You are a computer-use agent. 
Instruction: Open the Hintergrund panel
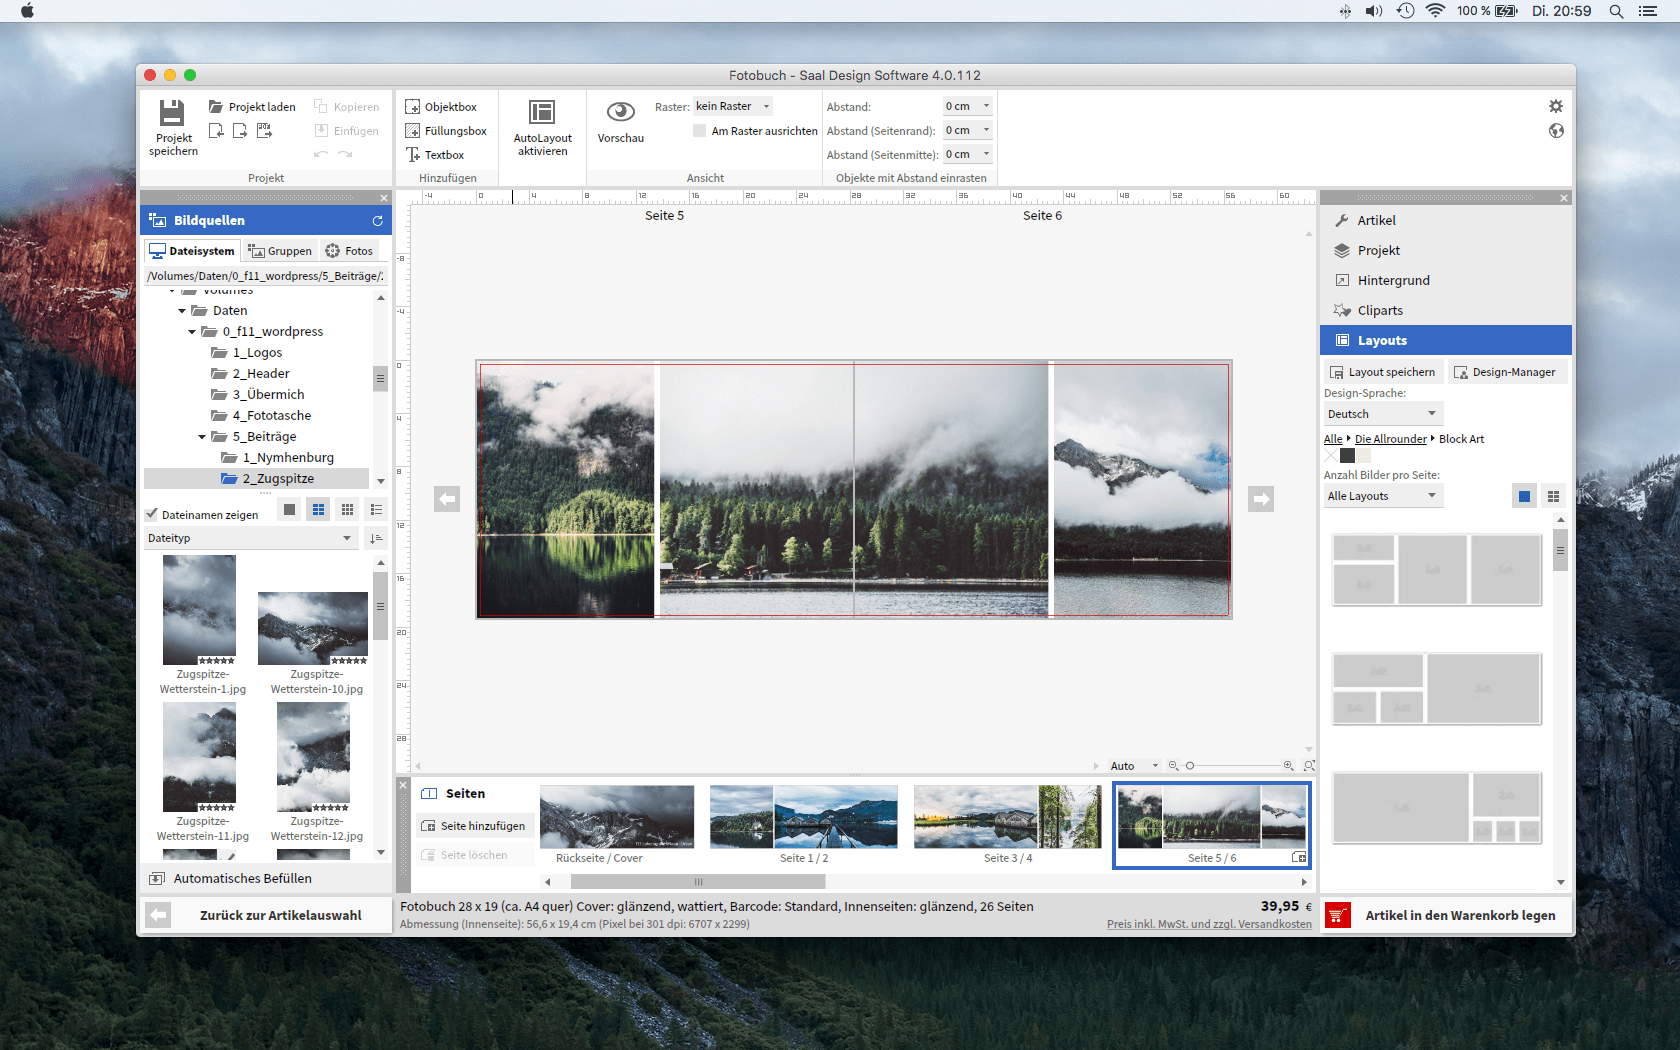(1392, 280)
